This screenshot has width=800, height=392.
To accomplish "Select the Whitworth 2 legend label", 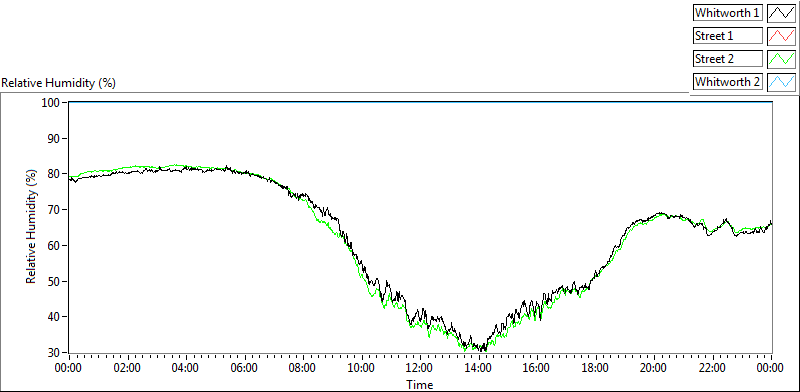I will pos(727,82).
